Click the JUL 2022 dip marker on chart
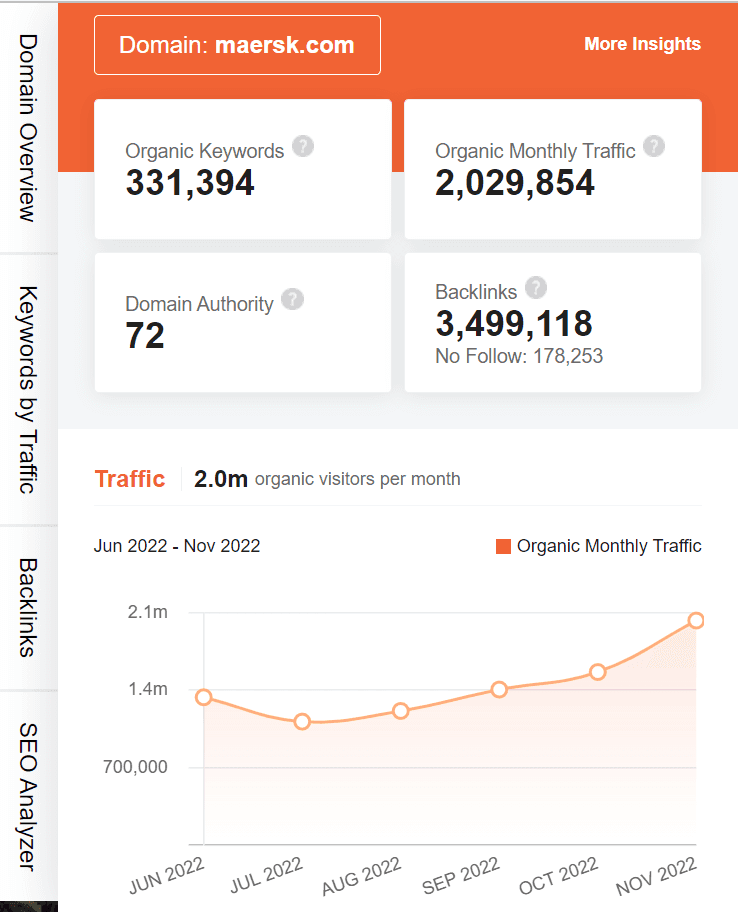738x912 pixels. (x=302, y=722)
